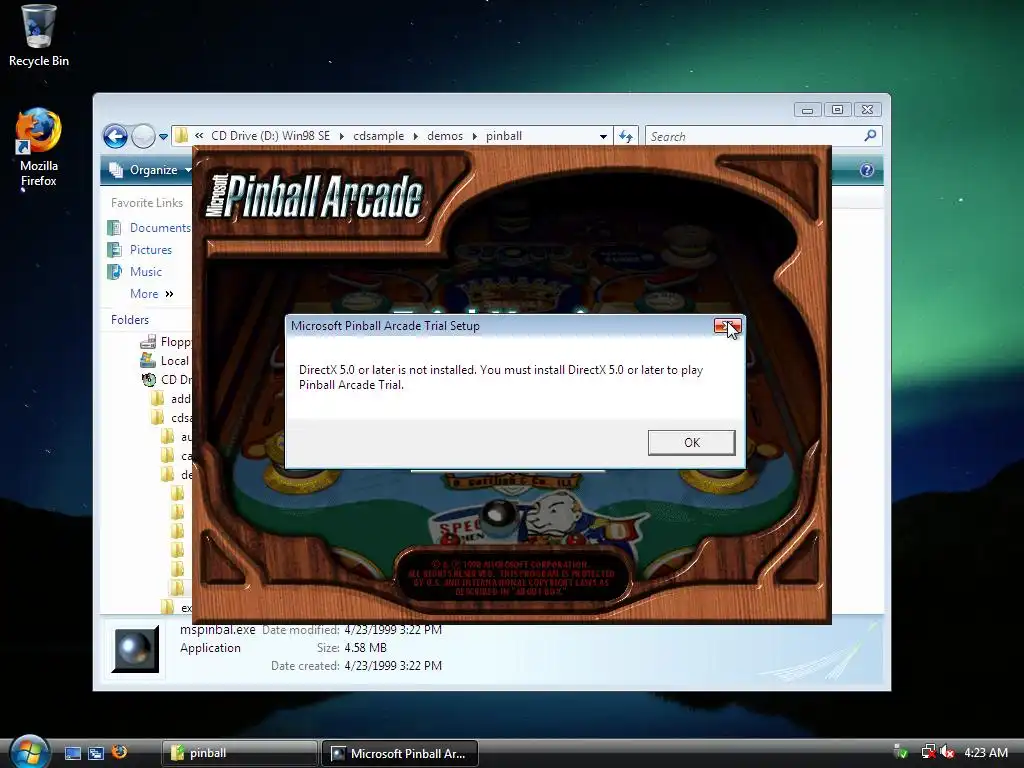Open the address bar history dropdown
Viewport: 1024px width, 768px height.
pos(603,136)
